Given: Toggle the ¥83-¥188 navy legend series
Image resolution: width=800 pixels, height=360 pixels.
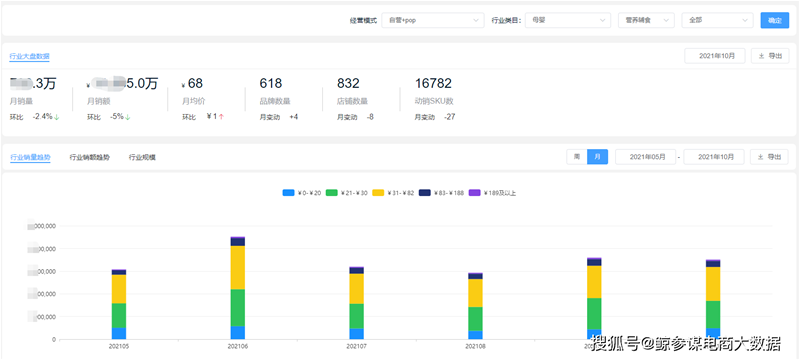Looking at the screenshot, I should [x=441, y=193].
